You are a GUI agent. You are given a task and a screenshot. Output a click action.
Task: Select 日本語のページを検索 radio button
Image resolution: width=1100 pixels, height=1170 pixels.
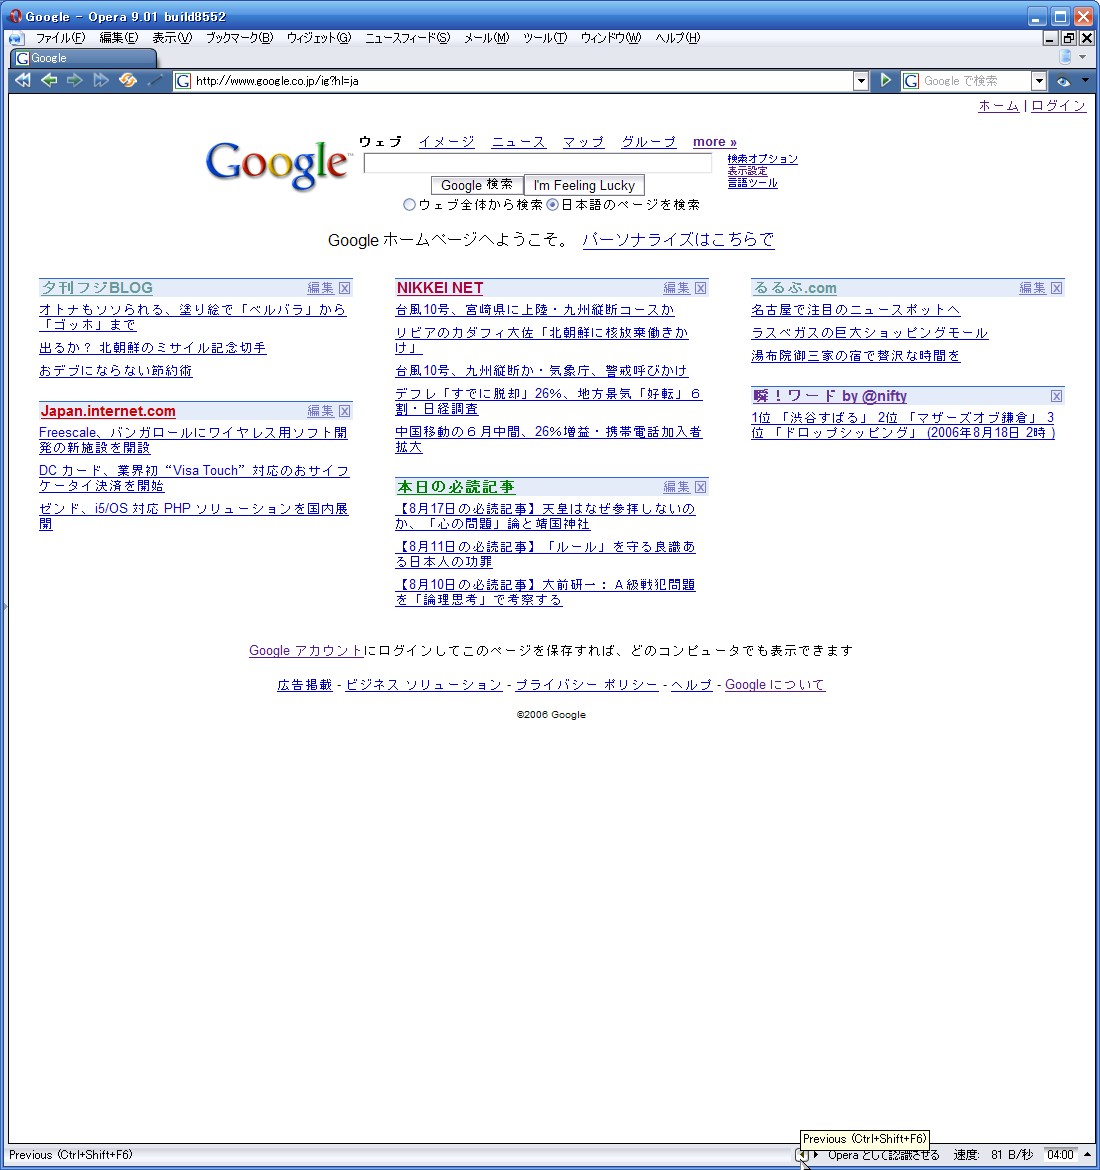click(552, 204)
